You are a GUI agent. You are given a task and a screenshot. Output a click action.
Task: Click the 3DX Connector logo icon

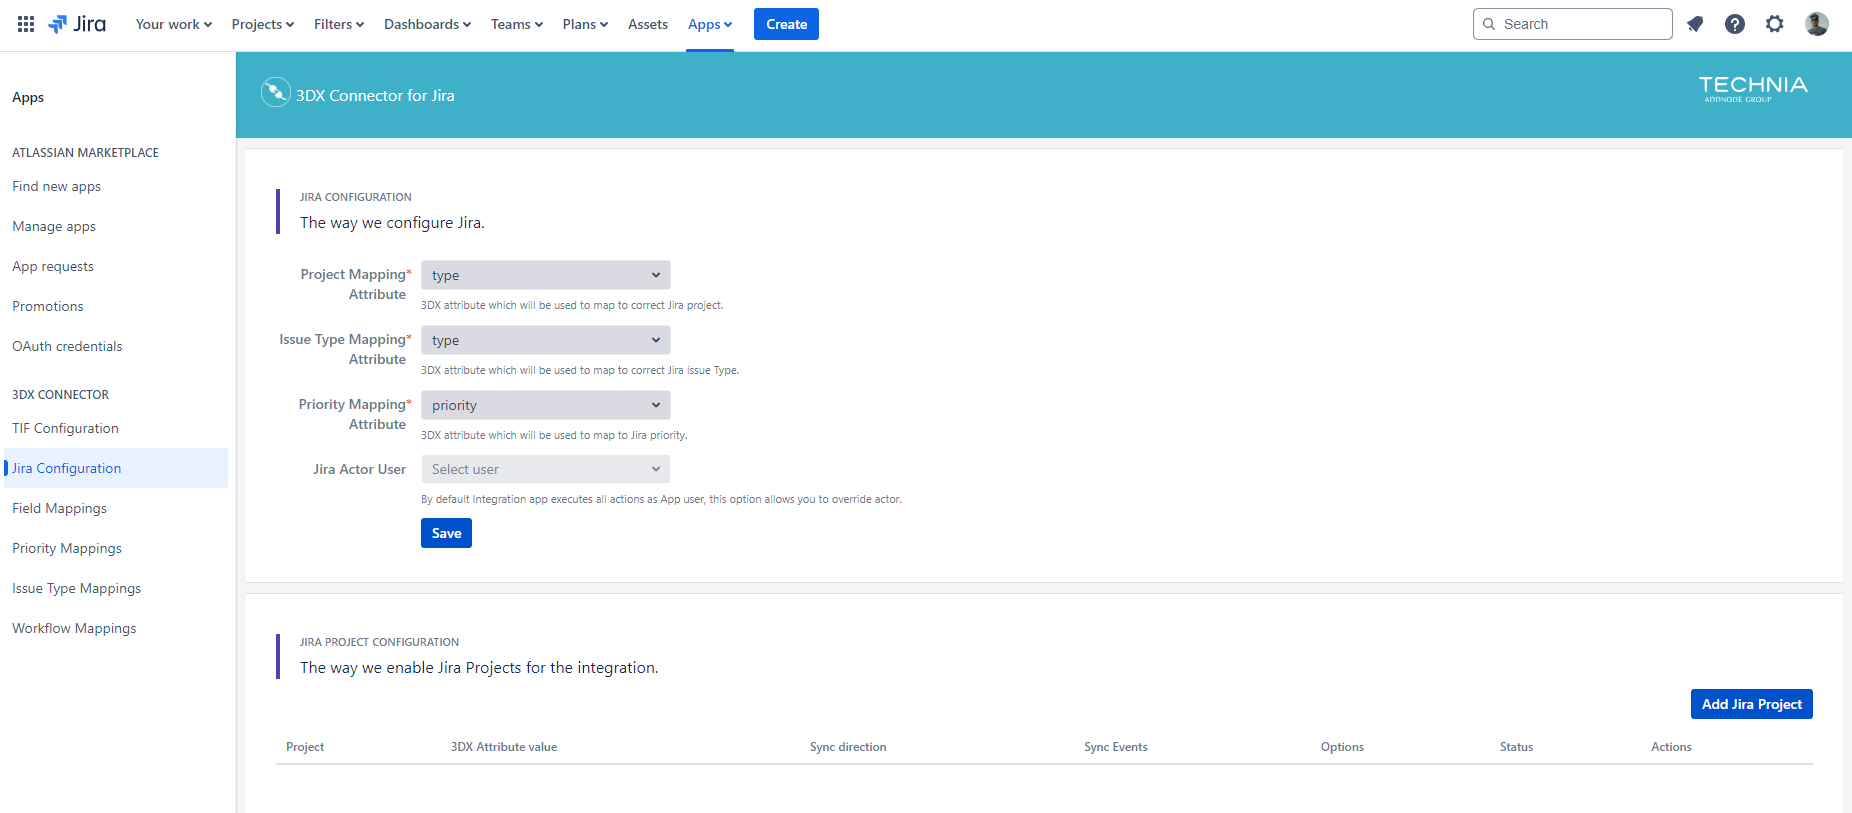[x=275, y=92]
